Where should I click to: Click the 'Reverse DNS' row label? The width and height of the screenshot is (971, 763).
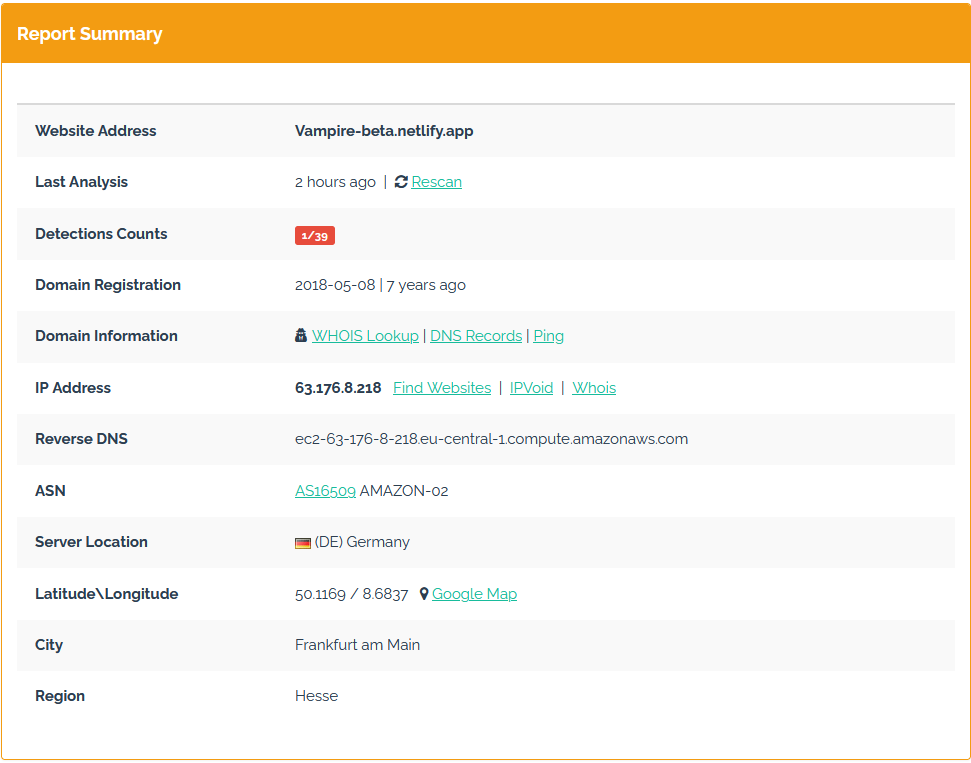[x=82, y=439]
